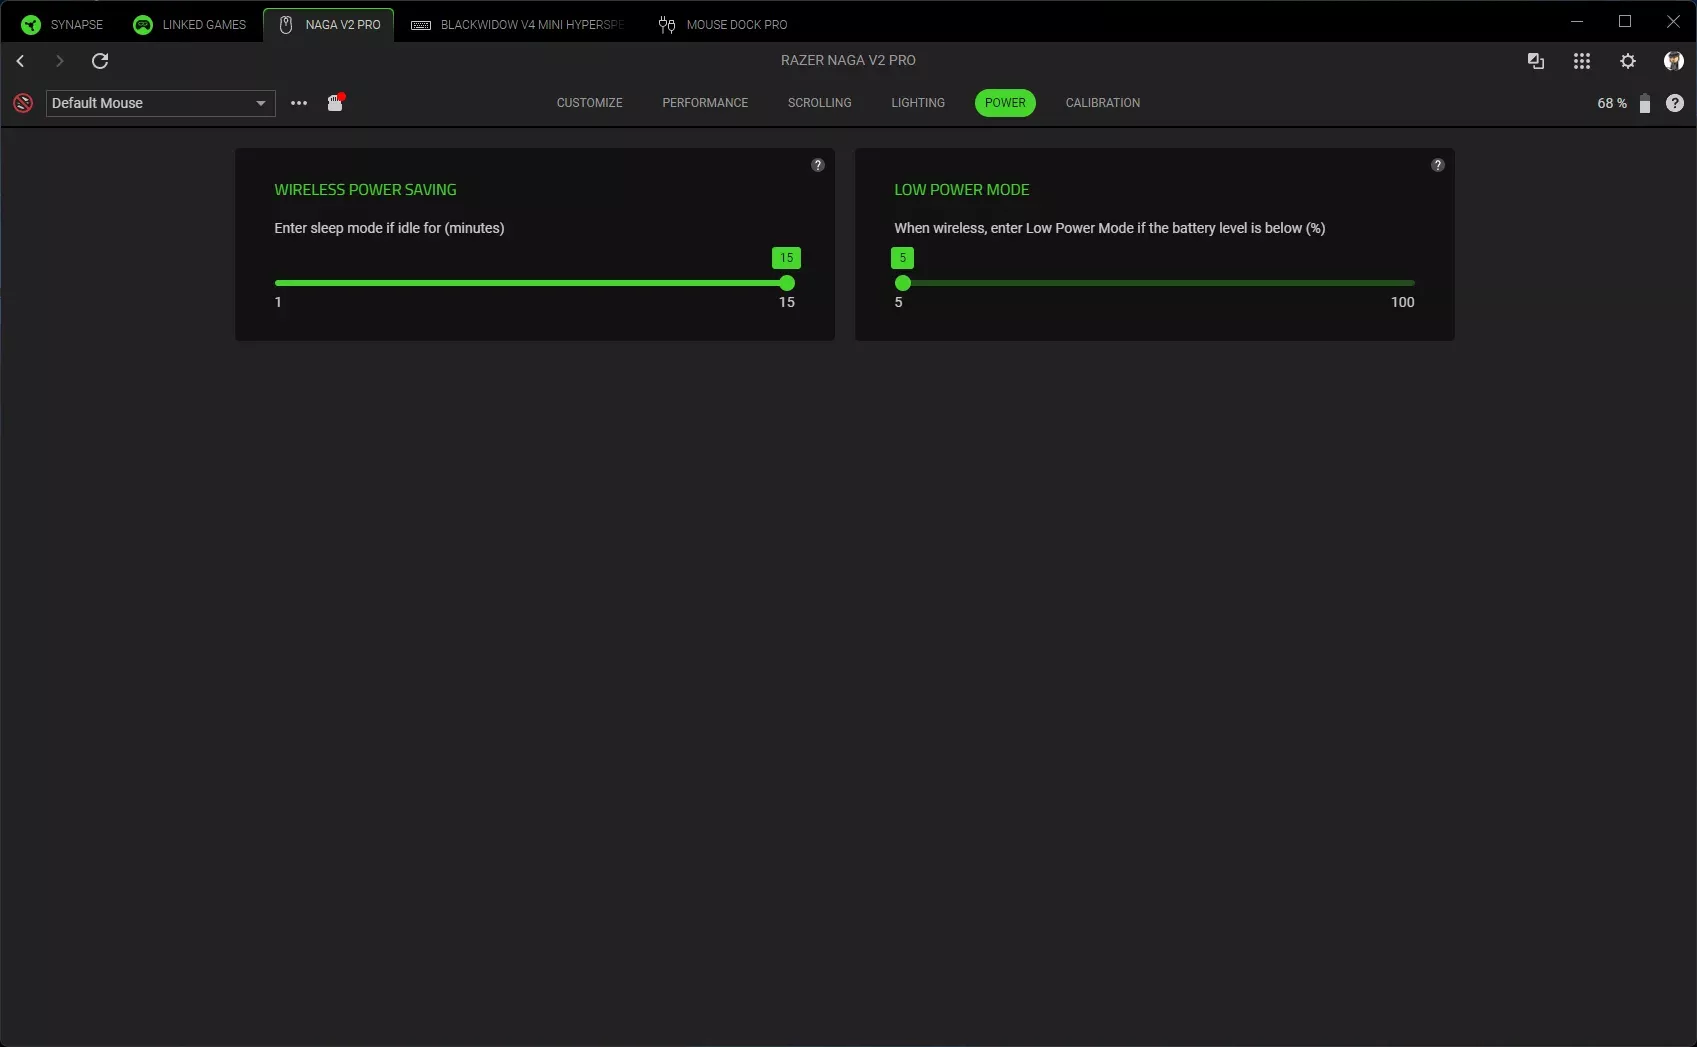
Task: Maximize the Synapse window
Action: click(x=1625, y=21)
